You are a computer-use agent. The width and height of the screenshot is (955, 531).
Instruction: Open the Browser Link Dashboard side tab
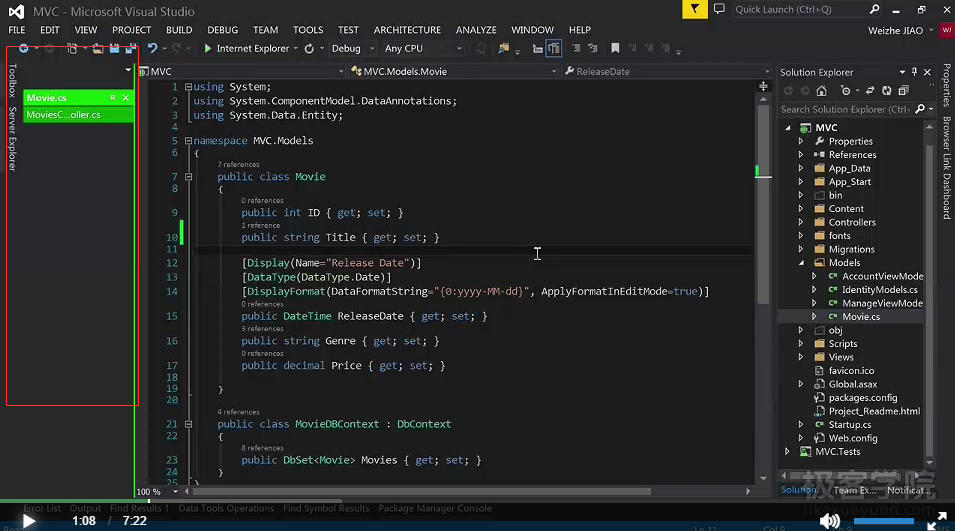(x=947, y=167)
